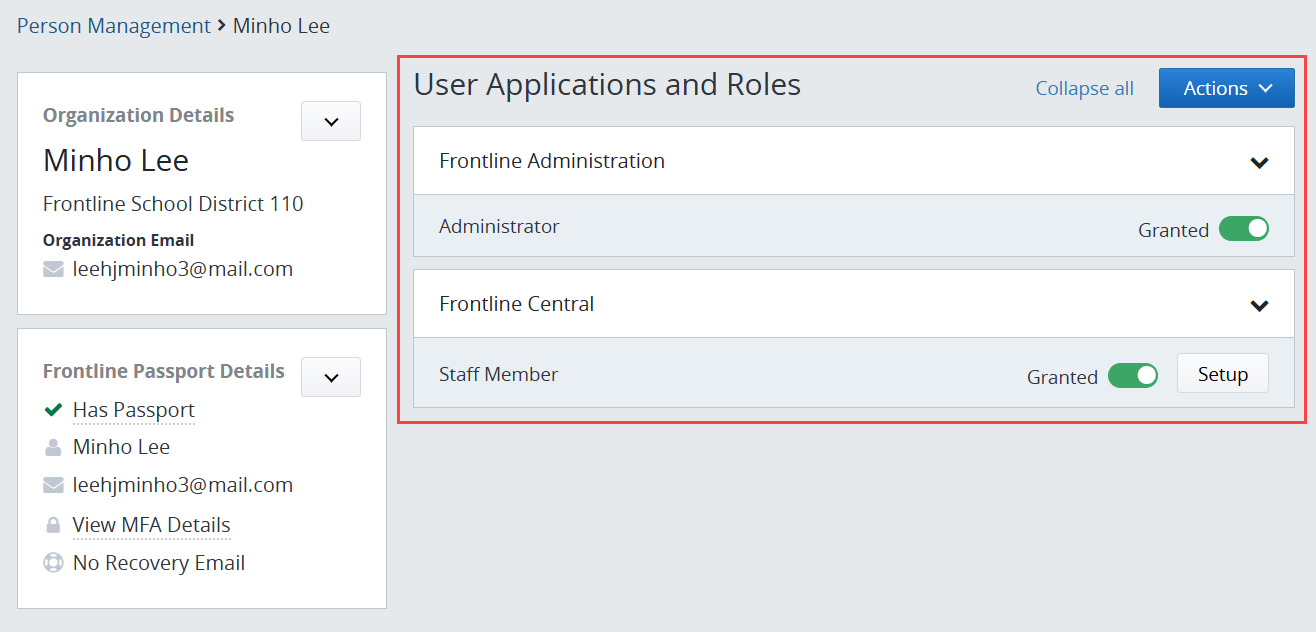This screenshot has height=632, width=1316.
Task: Toggle the Staff Member Granted switch
Action: pos(1133,376)
